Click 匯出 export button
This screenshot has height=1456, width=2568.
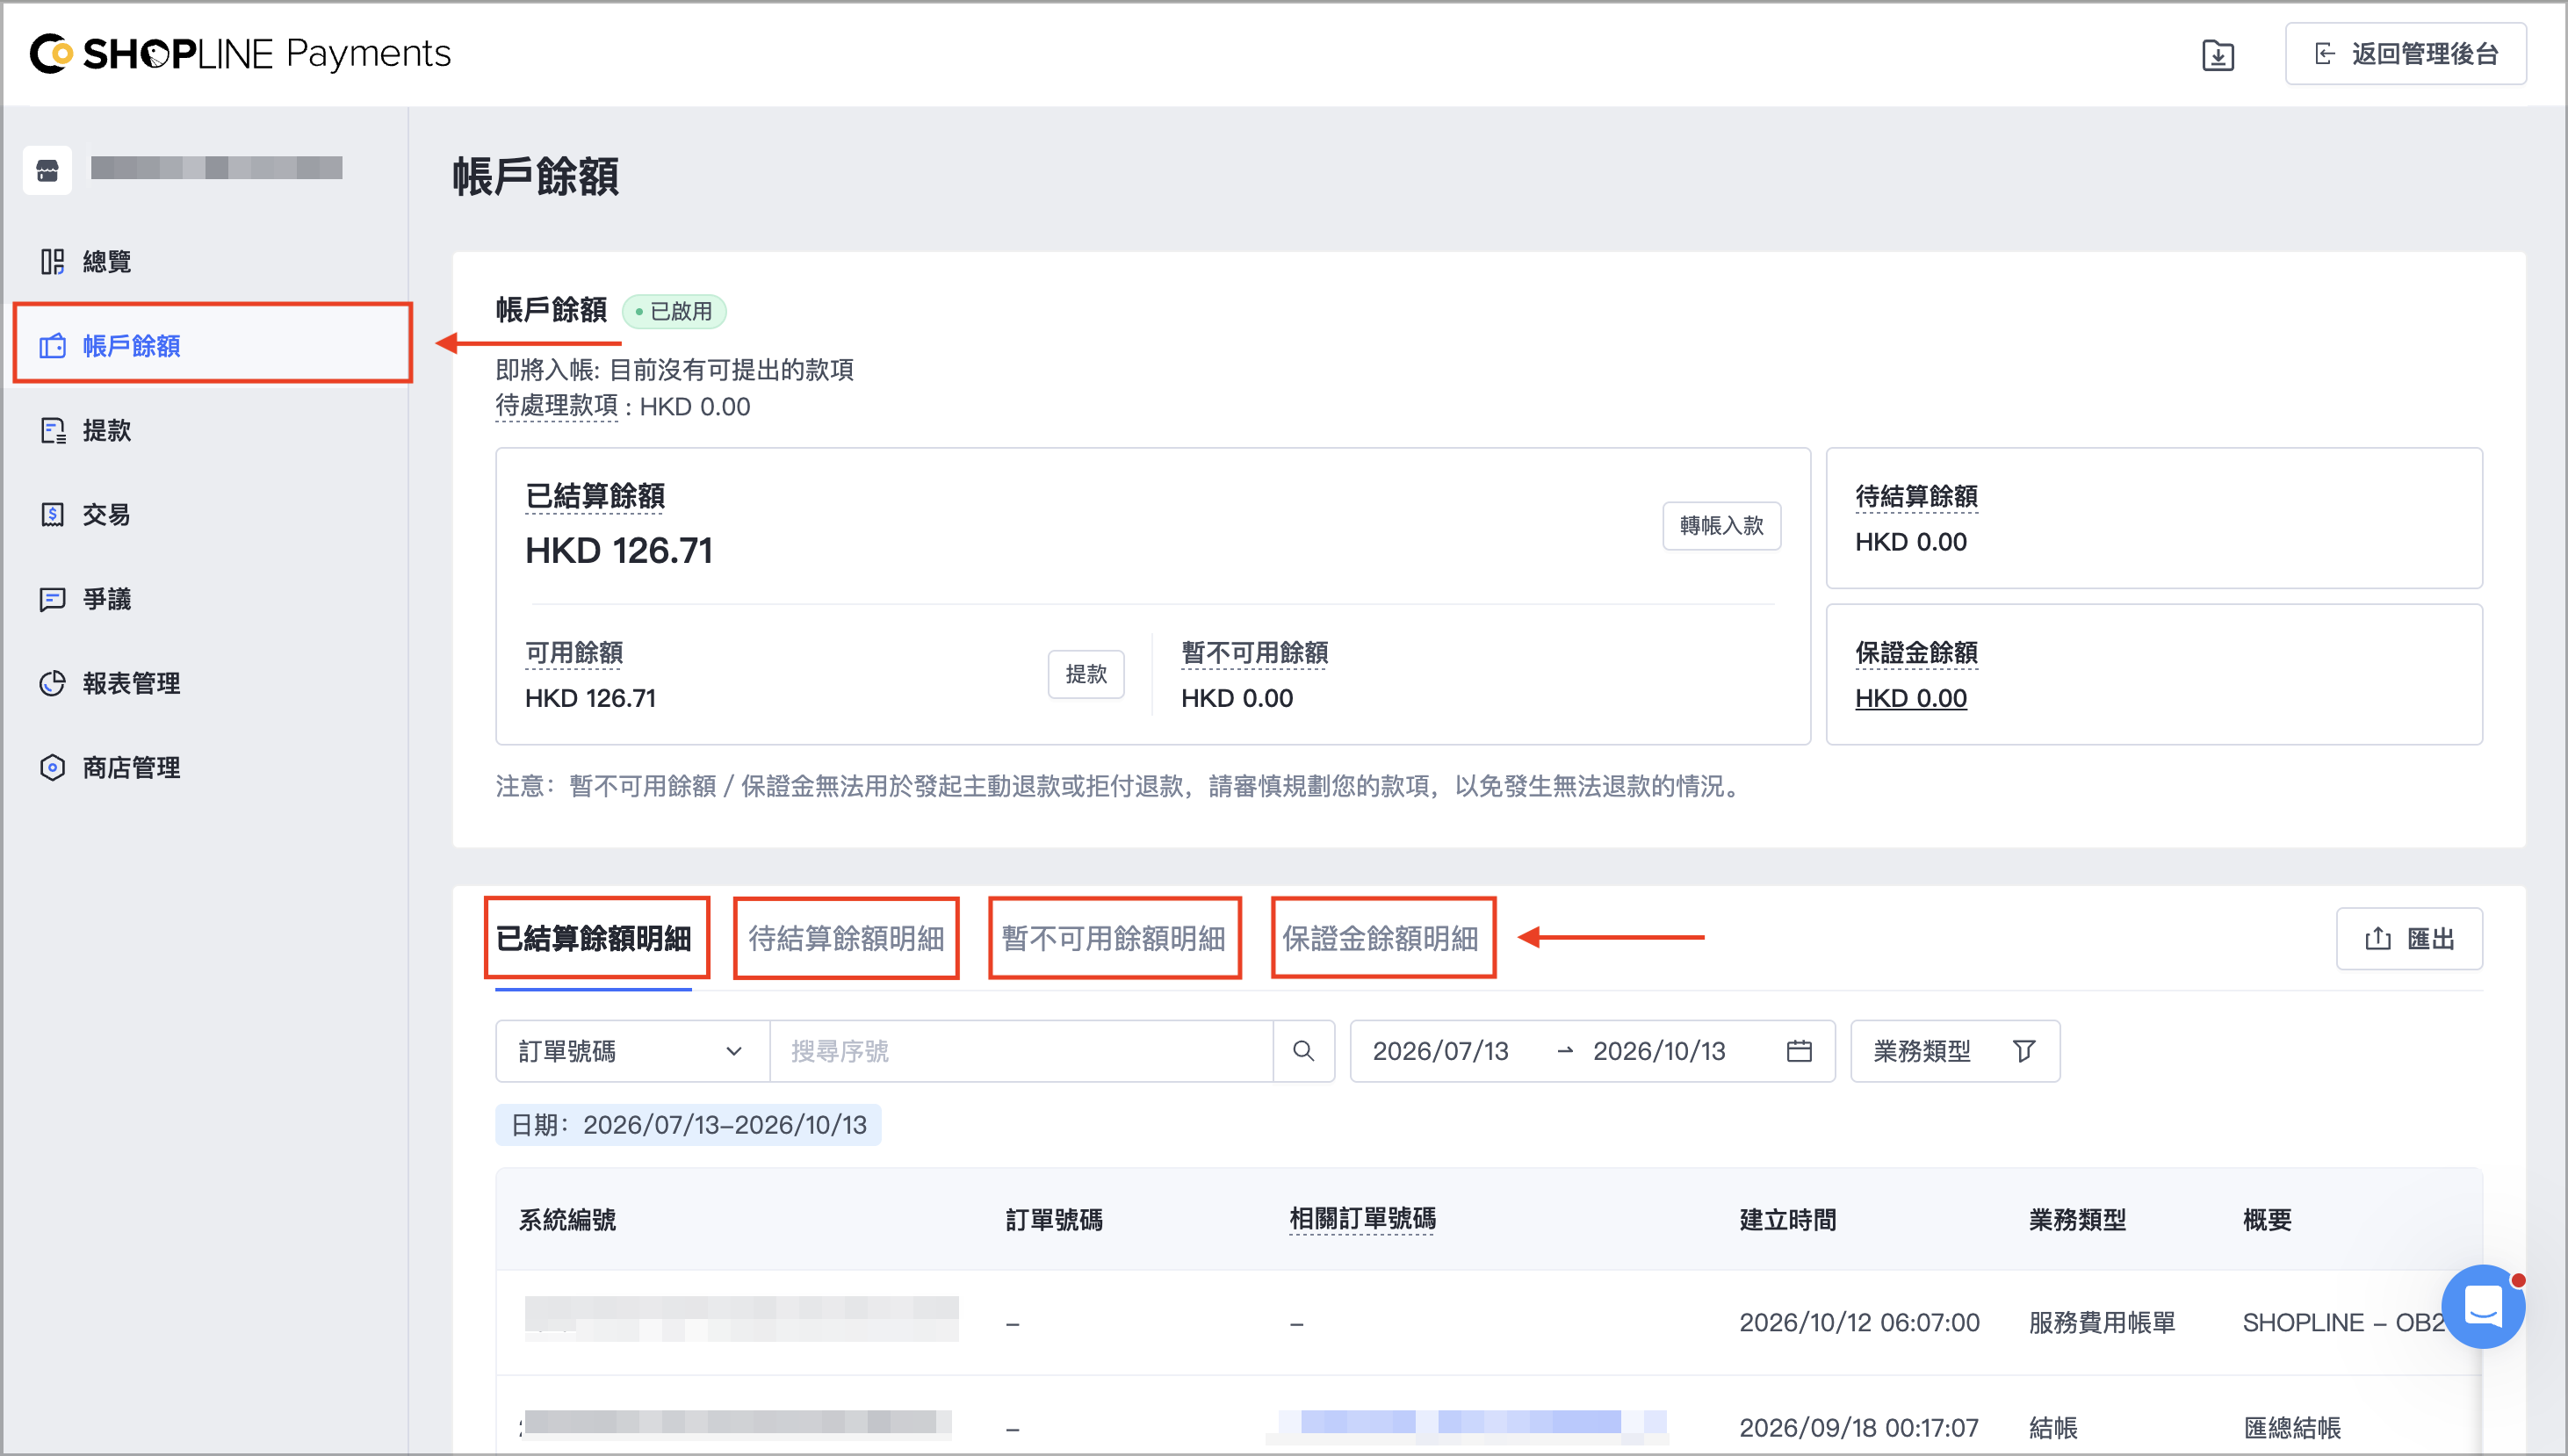click(x=2409, y=938)
